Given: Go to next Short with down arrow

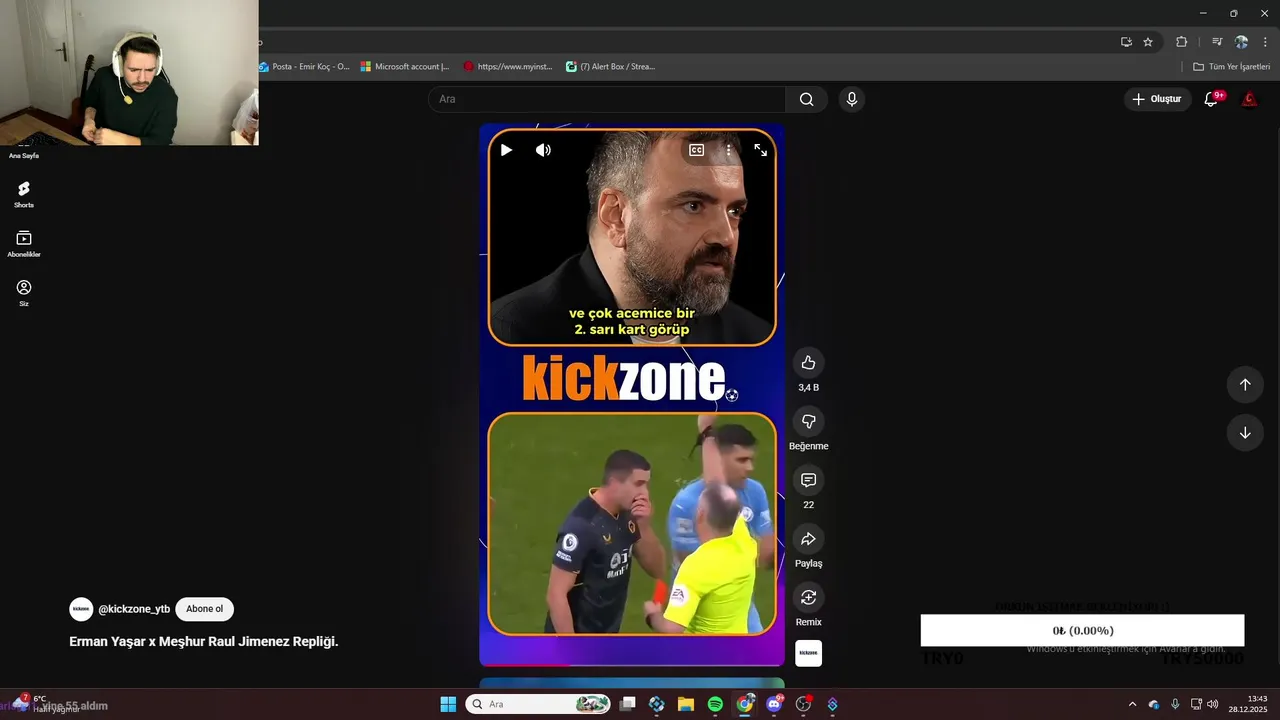Looking at the screenshot, I should tap(1245, 433).
